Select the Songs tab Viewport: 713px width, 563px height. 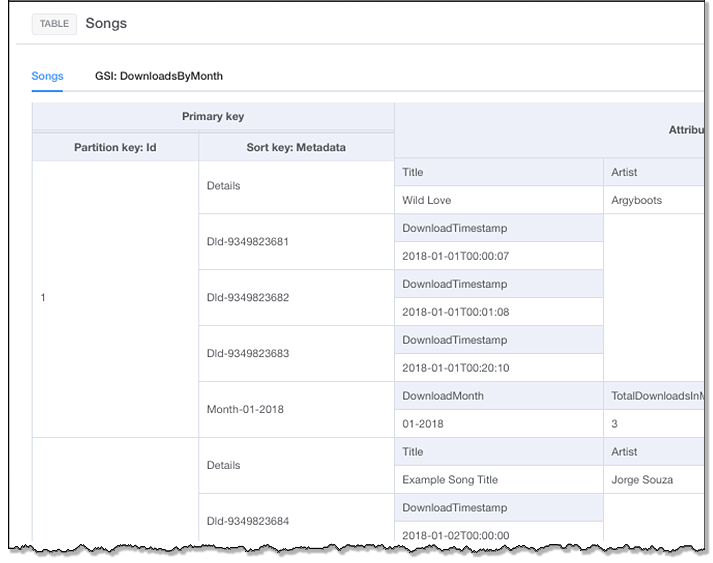(x=47, y=76)
